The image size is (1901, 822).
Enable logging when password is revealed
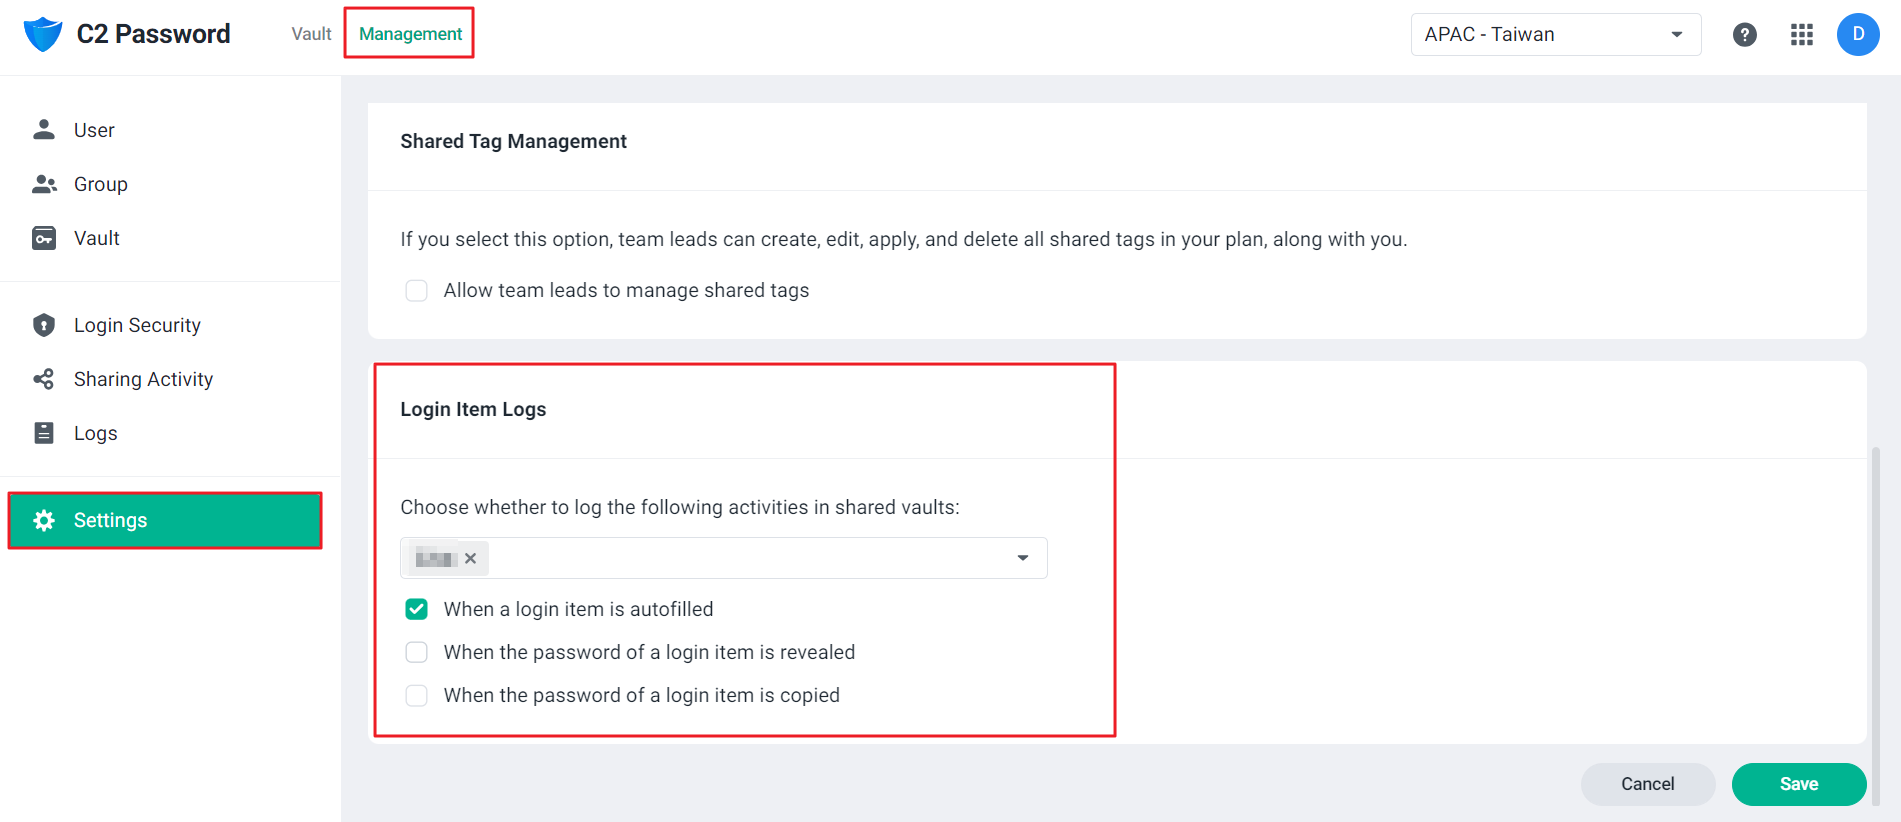416,651
